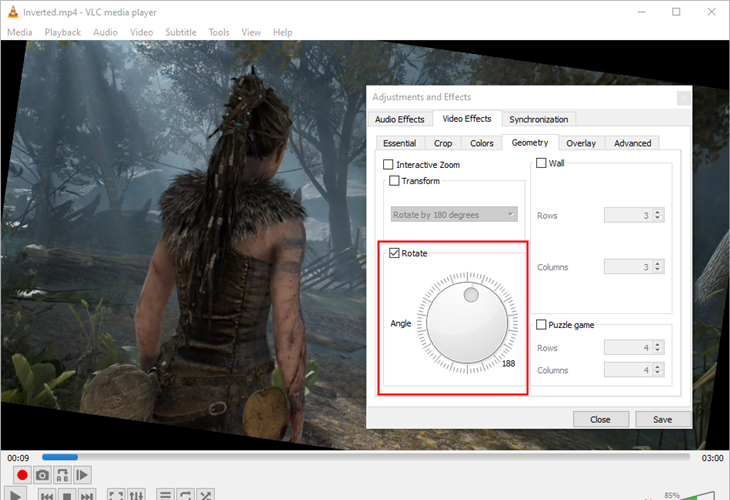Click the Angle rotation dial
This screenshot has width=730, height=500.
coord(467,323)
